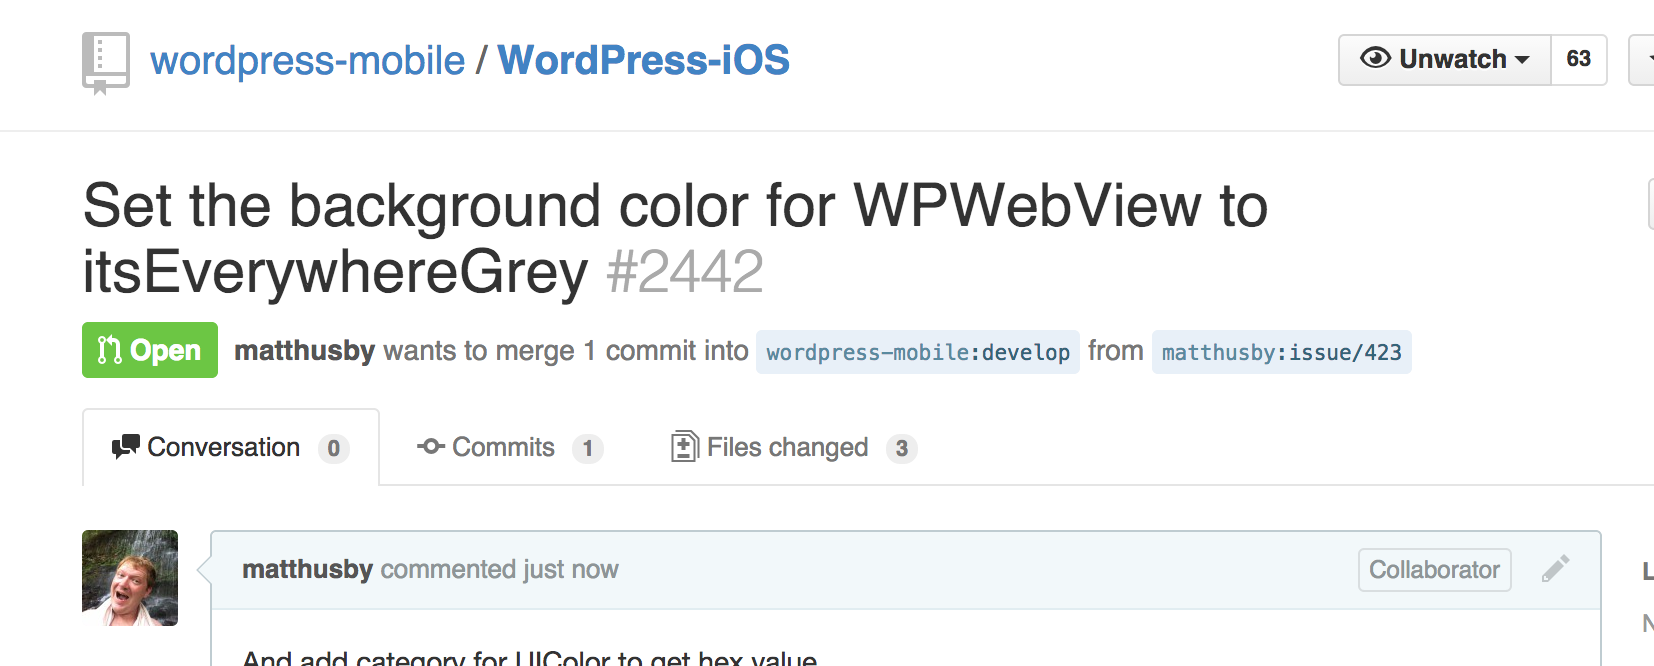Click the Conversation counter showing 0
The height and width of the screenshot is (666, 1654).
(x=333, y=449)
